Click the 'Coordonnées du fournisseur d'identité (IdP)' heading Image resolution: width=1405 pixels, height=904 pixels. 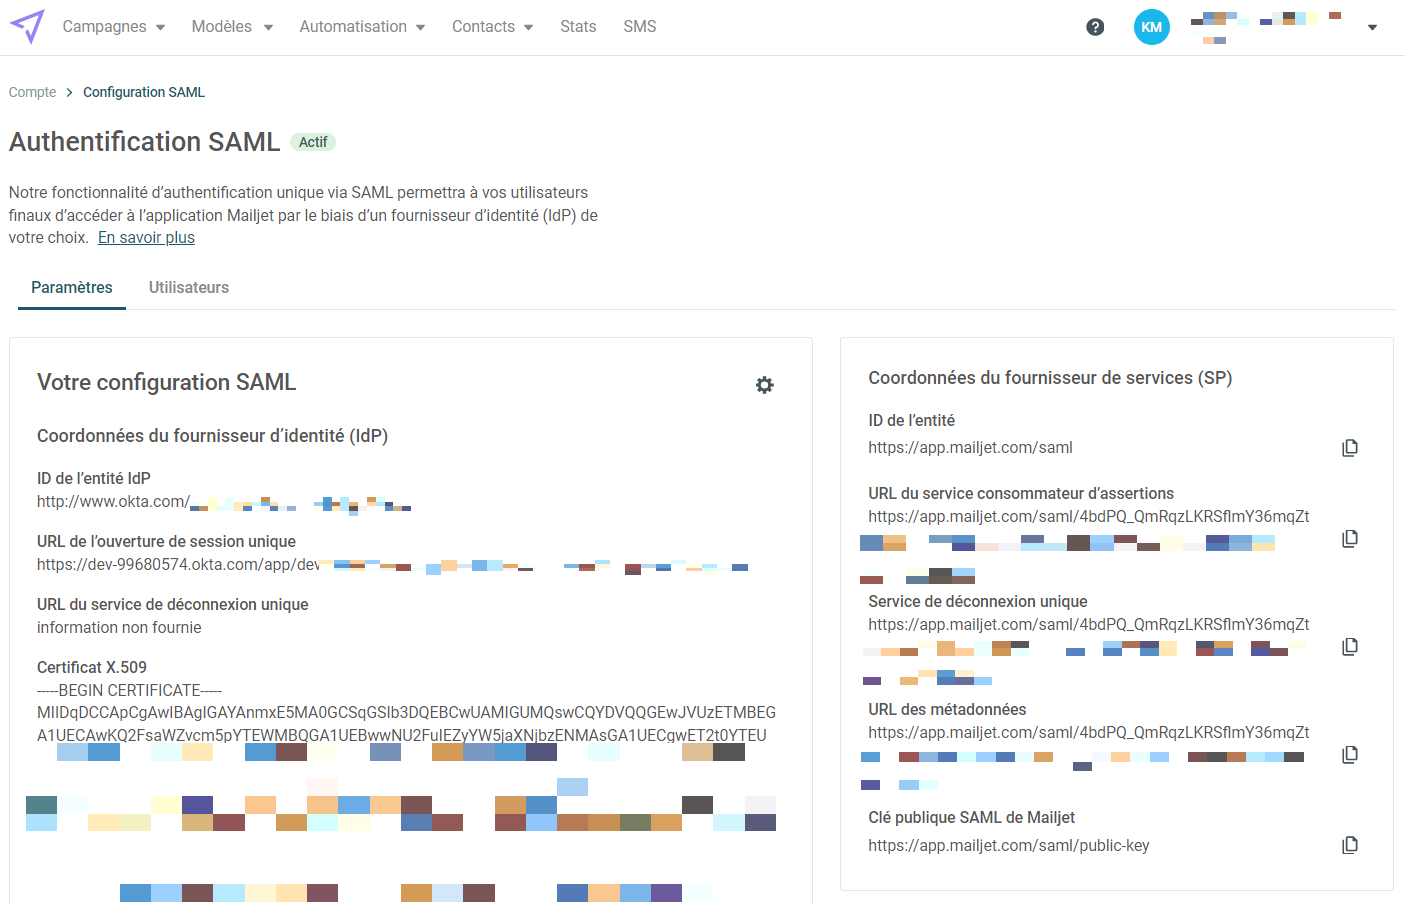(213, 436)
